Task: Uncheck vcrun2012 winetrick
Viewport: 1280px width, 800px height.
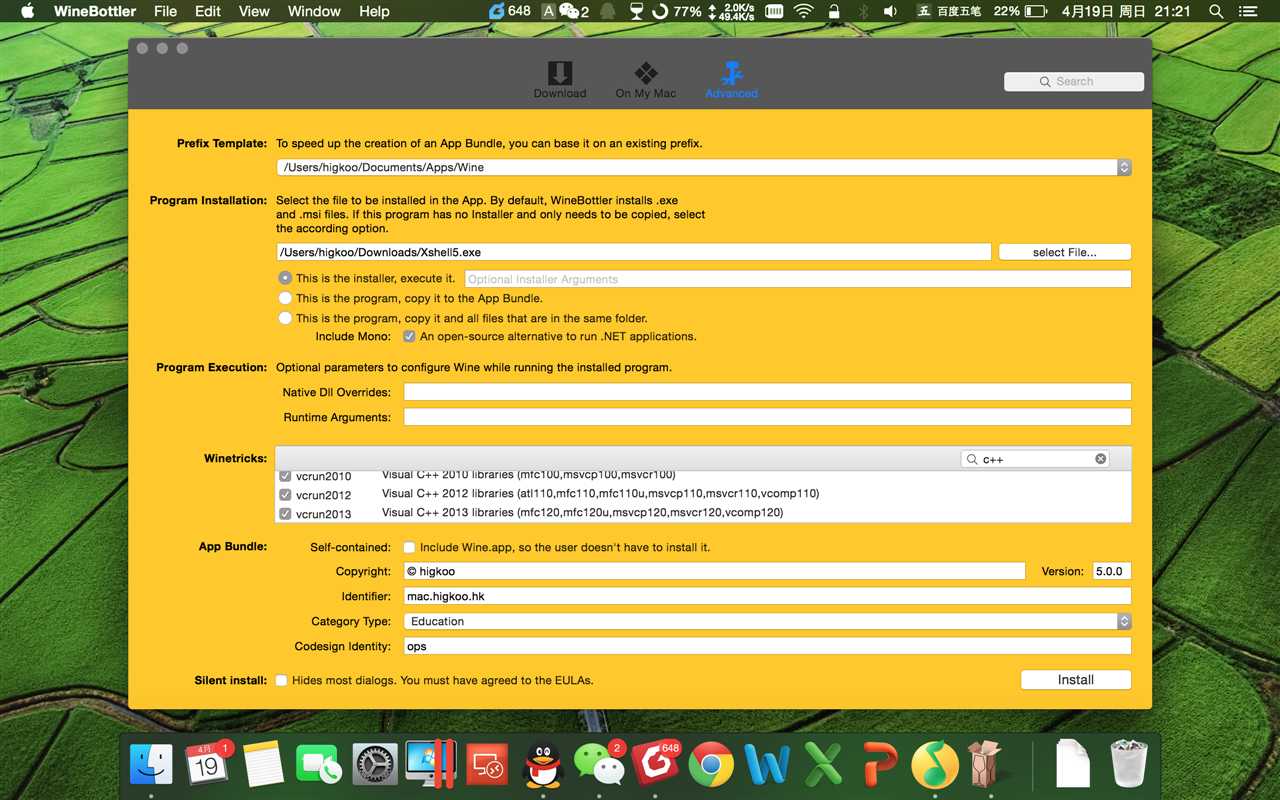Action: tap(285, 495)
